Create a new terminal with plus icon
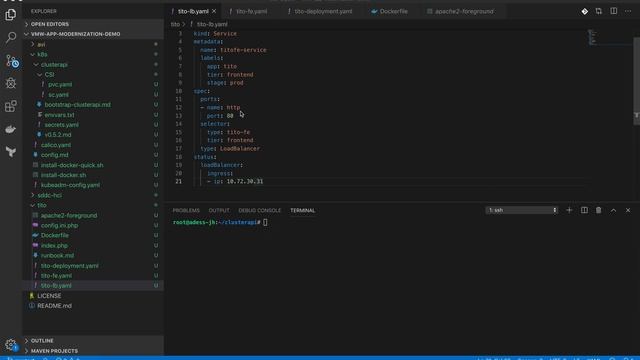Viewport: 640px width, 360px height. 569,210
